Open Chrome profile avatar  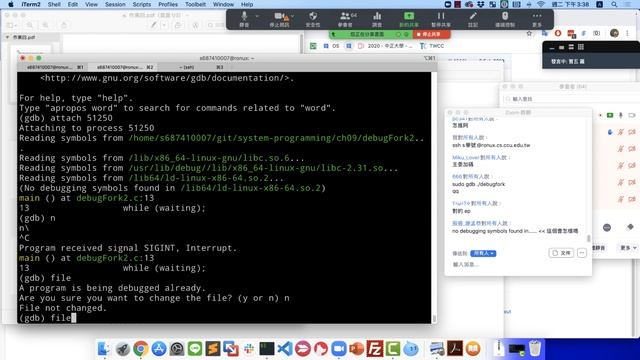(x=614, y=33)
